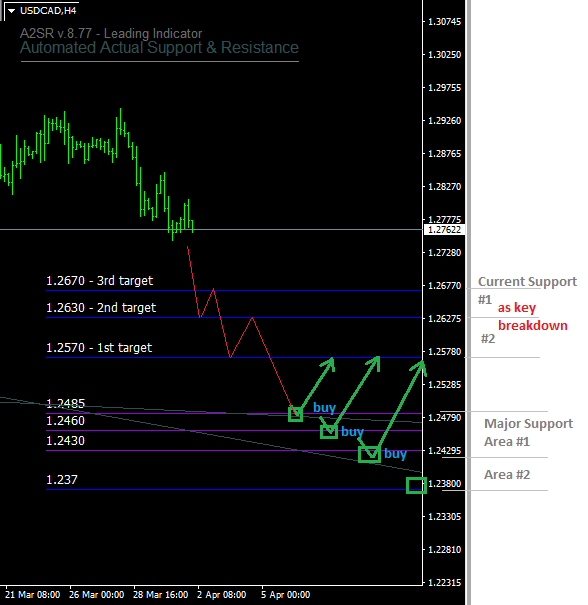Screen dimensions: 588x605
Task: Select the 1.2630 - 2nd target label
Action: 101,308
